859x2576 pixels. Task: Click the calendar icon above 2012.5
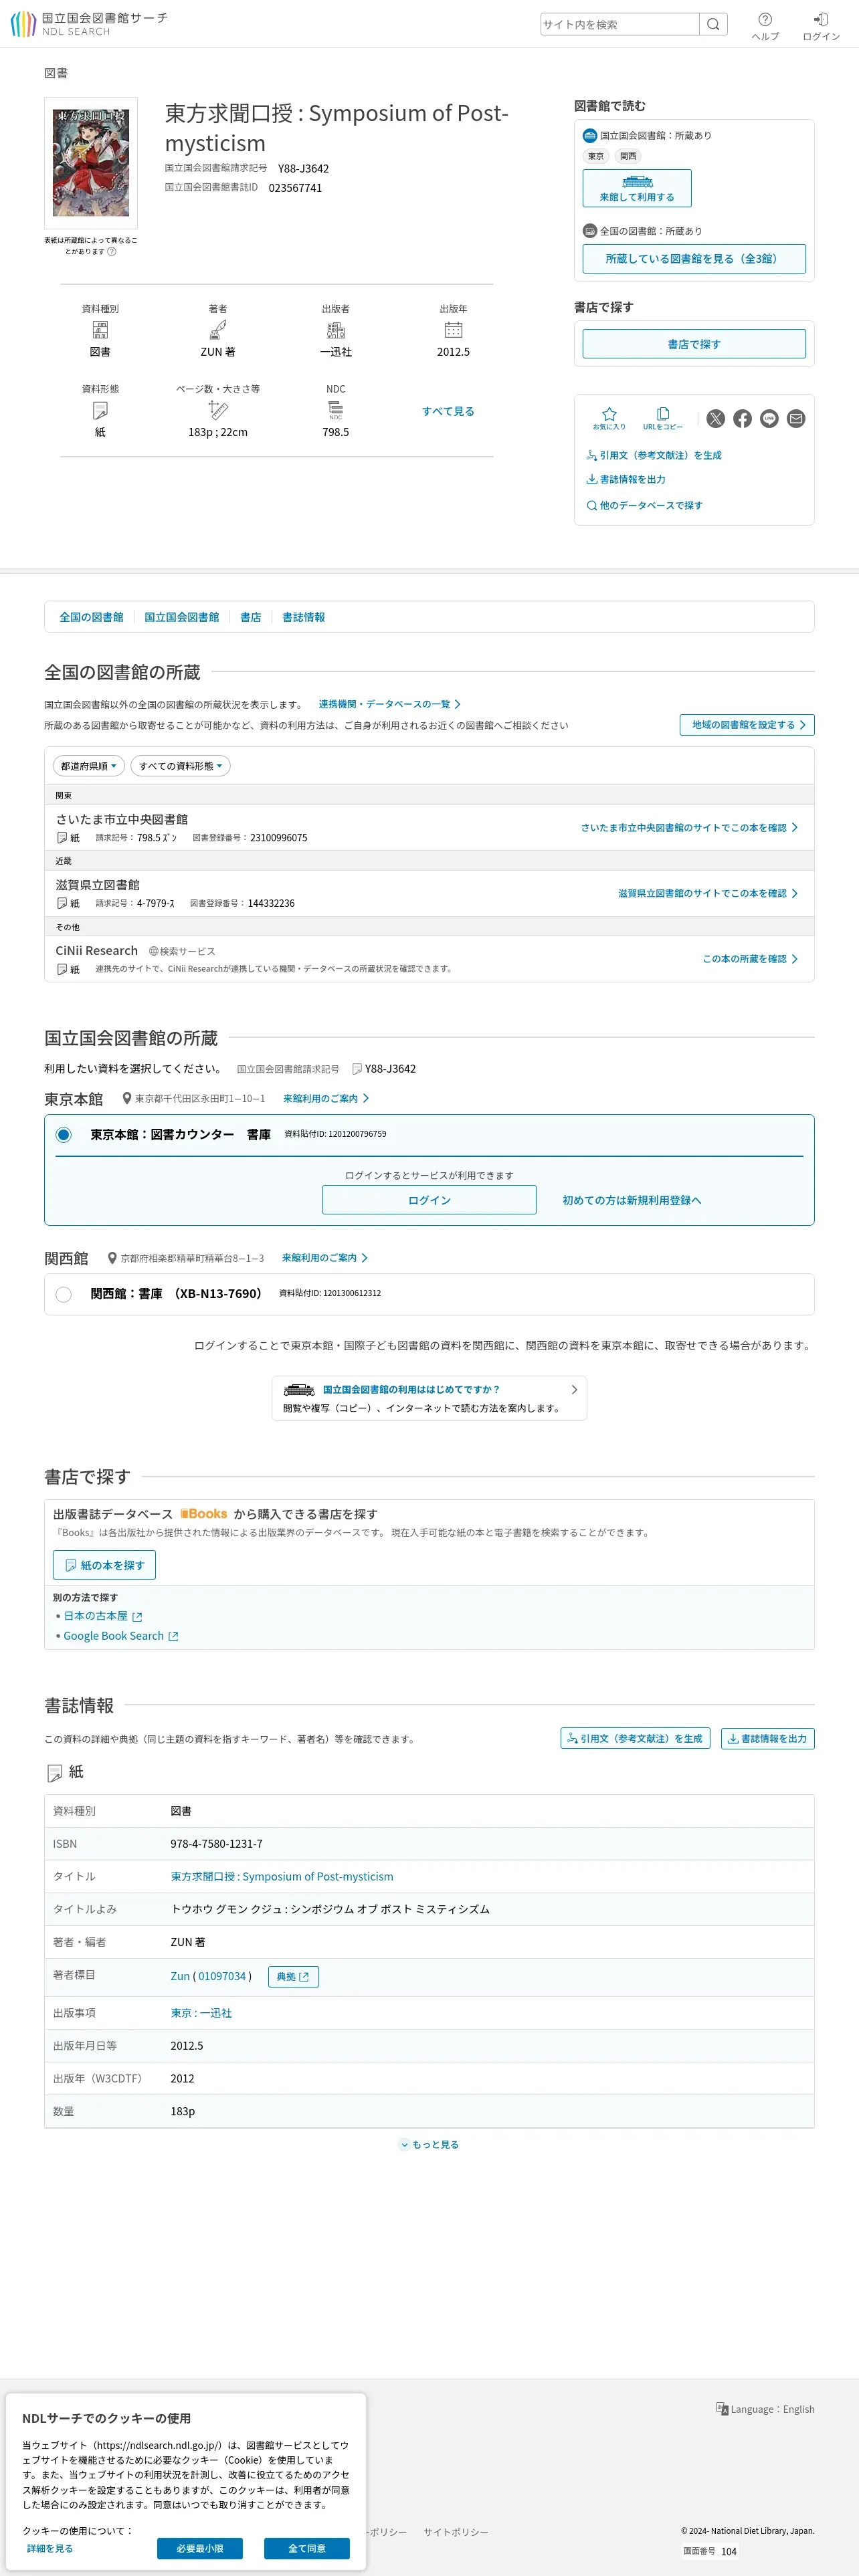click(453, 330)
